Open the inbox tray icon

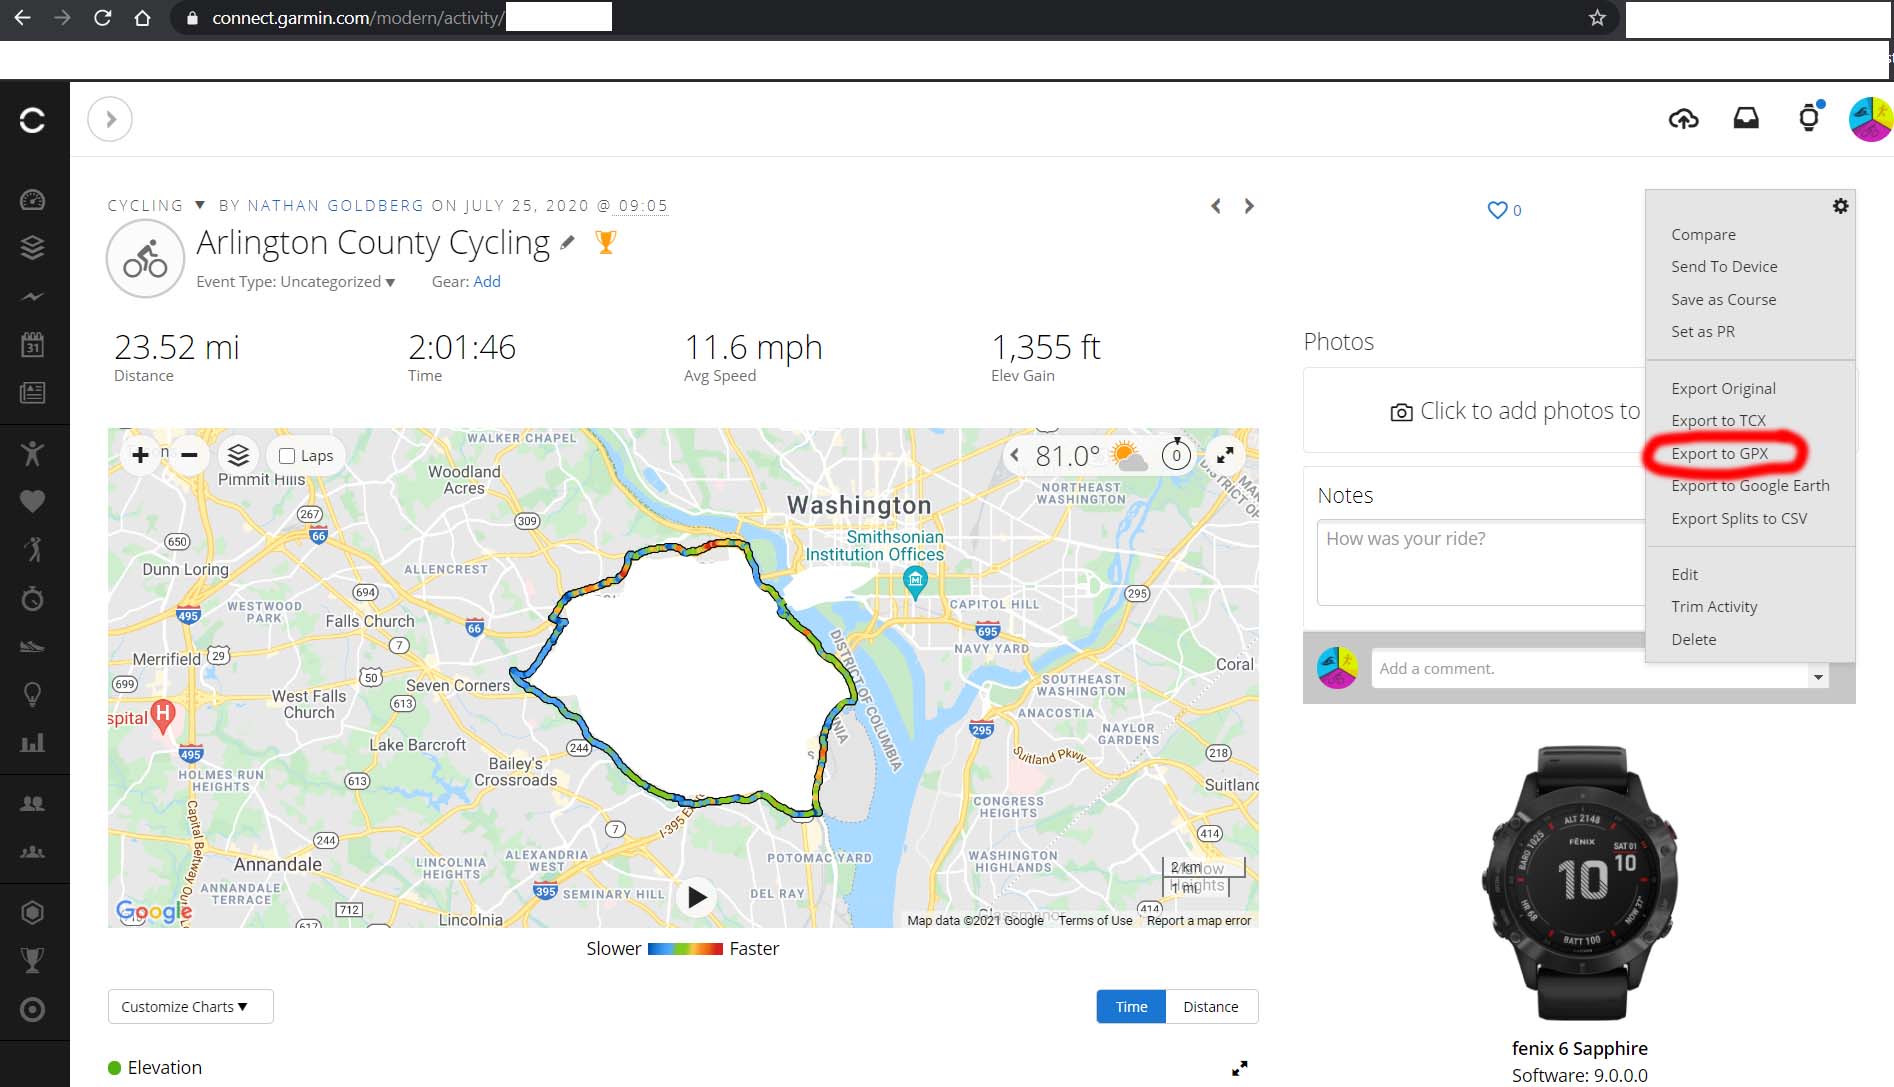[1746, 119]
